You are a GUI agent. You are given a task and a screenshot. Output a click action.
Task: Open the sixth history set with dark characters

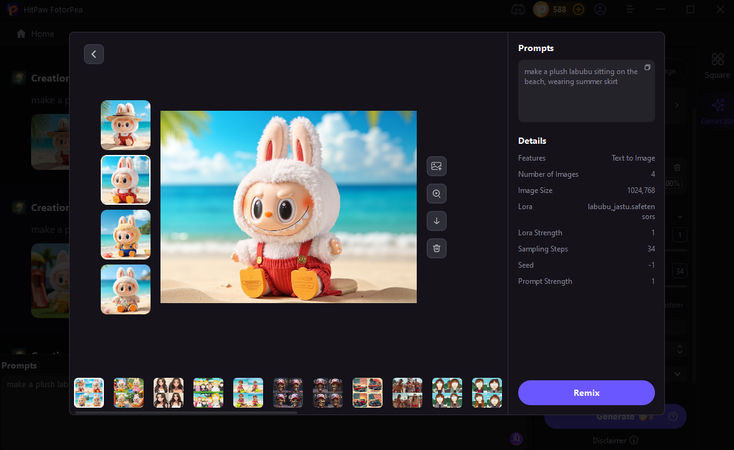coord(288,392)
